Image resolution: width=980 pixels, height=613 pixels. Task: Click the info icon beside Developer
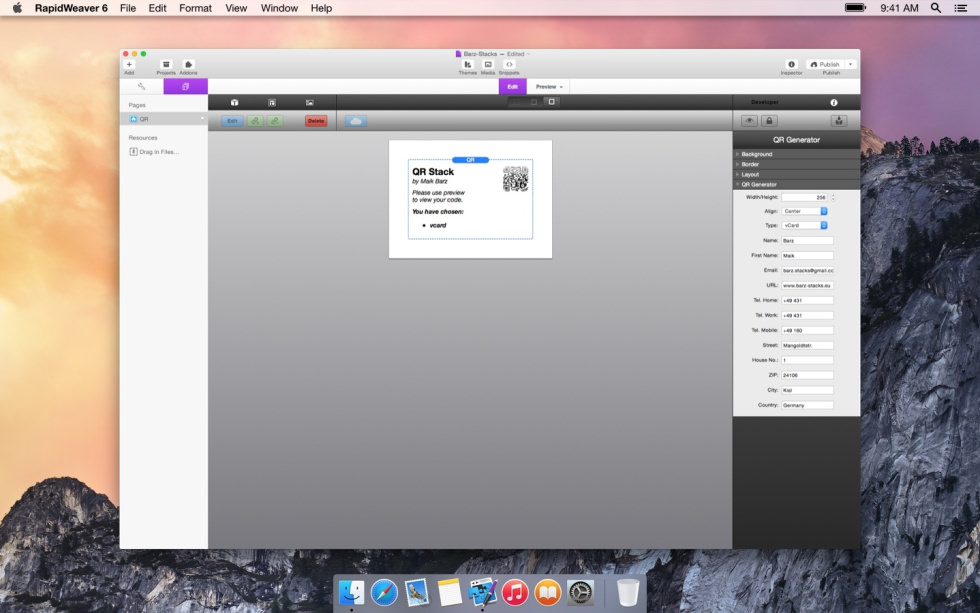(834, 102)
